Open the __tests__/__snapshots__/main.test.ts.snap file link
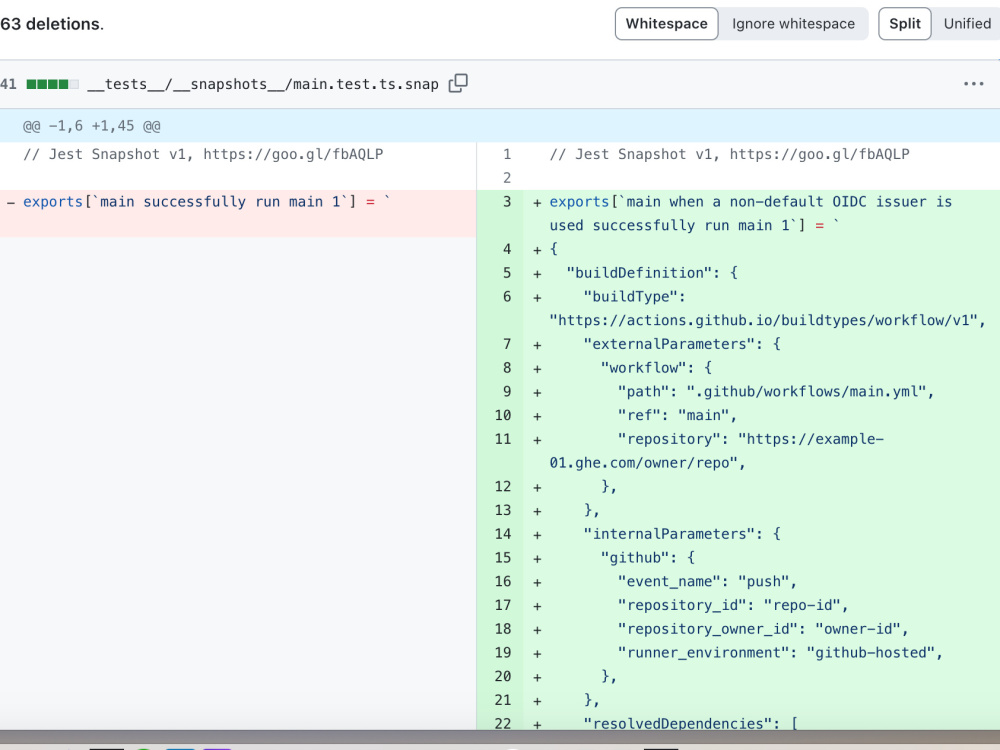 coord(263,84)
